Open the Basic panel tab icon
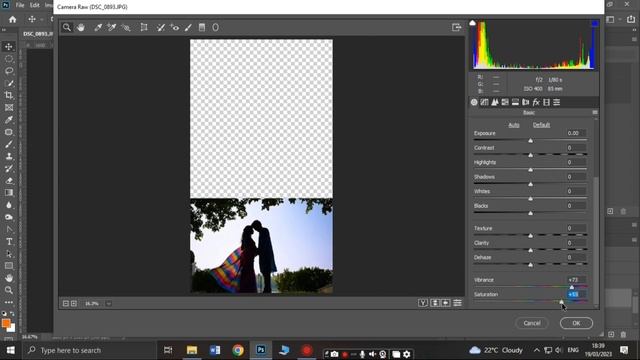This screenshot has width=640, height=360. pyautogui.click(x=474, y=102)
